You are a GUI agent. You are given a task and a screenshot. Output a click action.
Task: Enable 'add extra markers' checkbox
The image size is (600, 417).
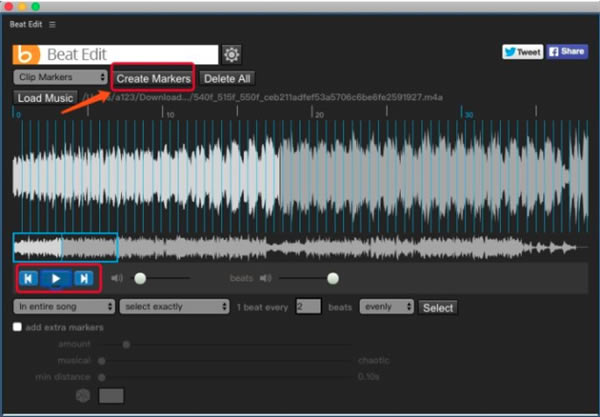17,327
